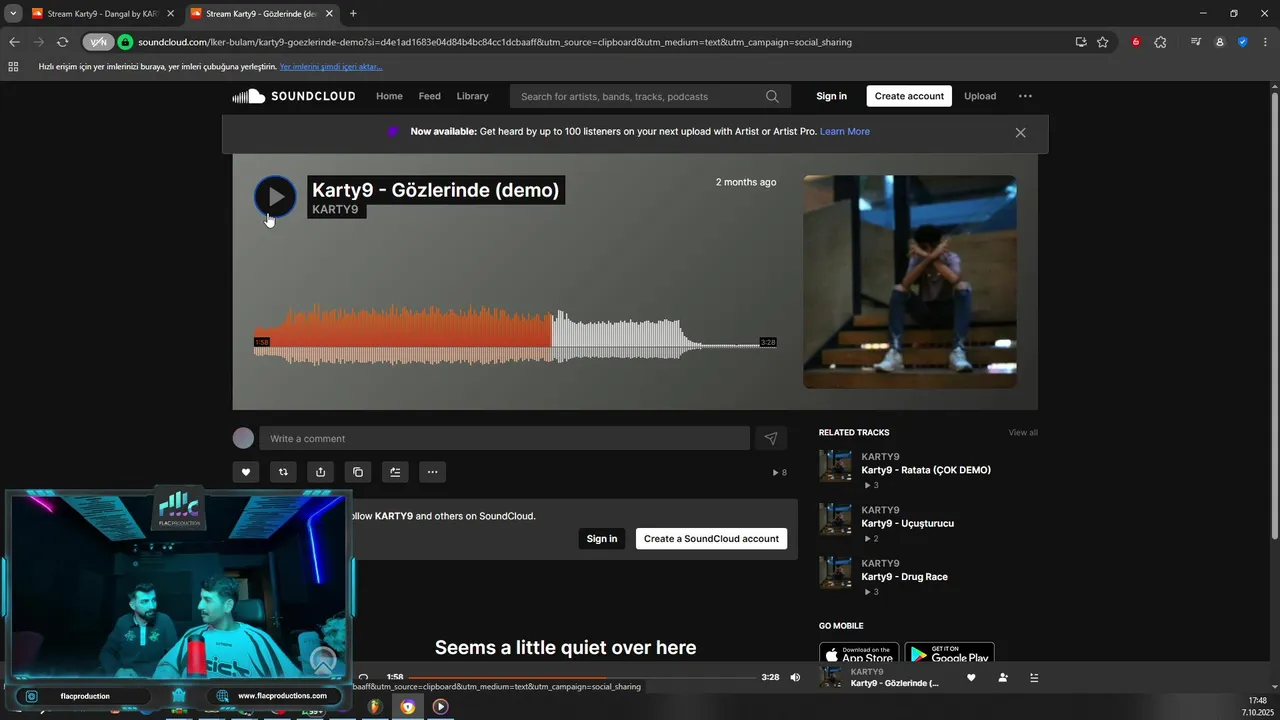Screen dimensions: 1280x720
Task: Open the browser three-dot menu
Action: coord(1266,42)
